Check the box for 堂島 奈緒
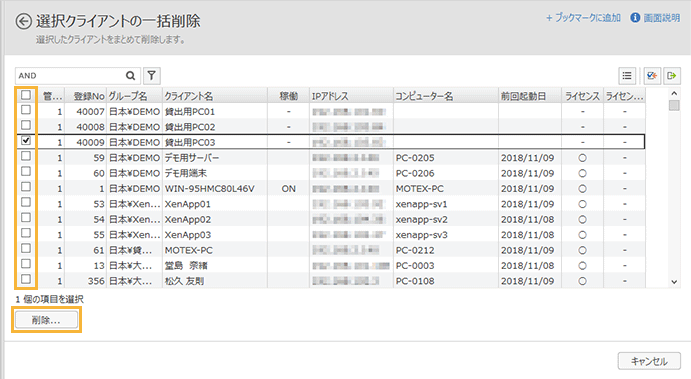Image resolution: width=691 pixels, height=379 pixels. (x=26, y=264)
